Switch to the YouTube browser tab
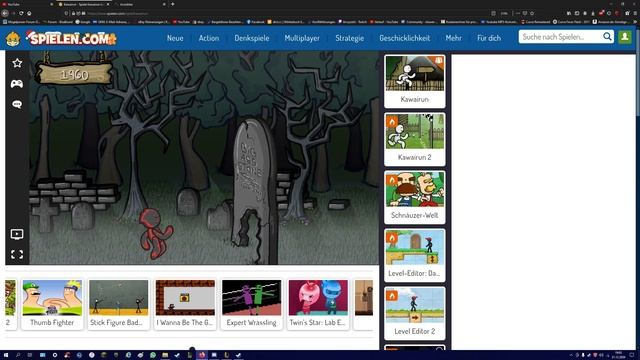The width and height of the screenshot is (640, 360). coord(27,4)
